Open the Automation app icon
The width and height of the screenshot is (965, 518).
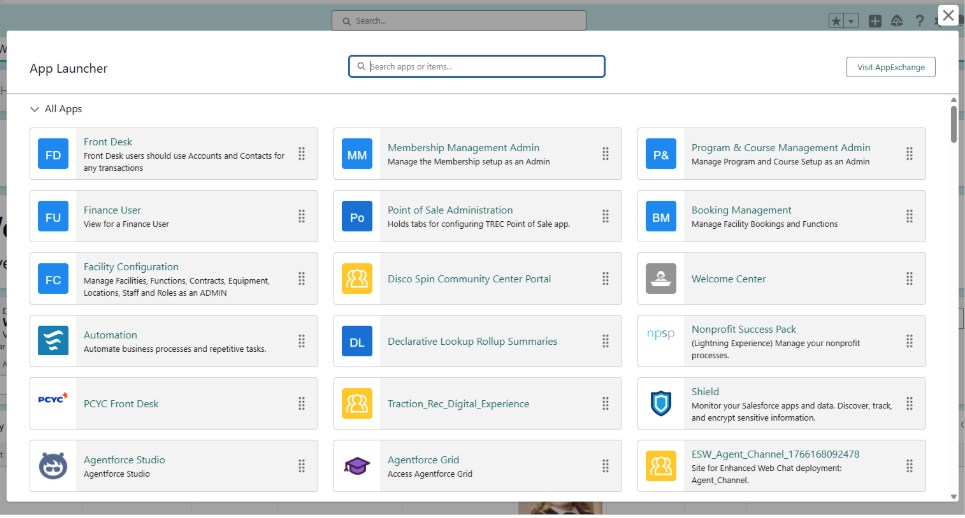53,341
